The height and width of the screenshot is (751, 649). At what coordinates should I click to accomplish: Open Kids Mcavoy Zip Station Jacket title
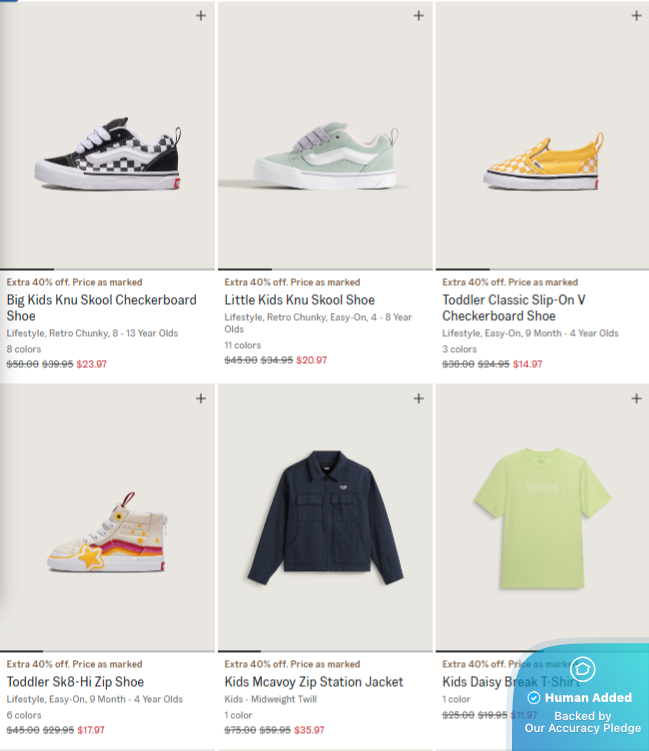tap(314, 681)
